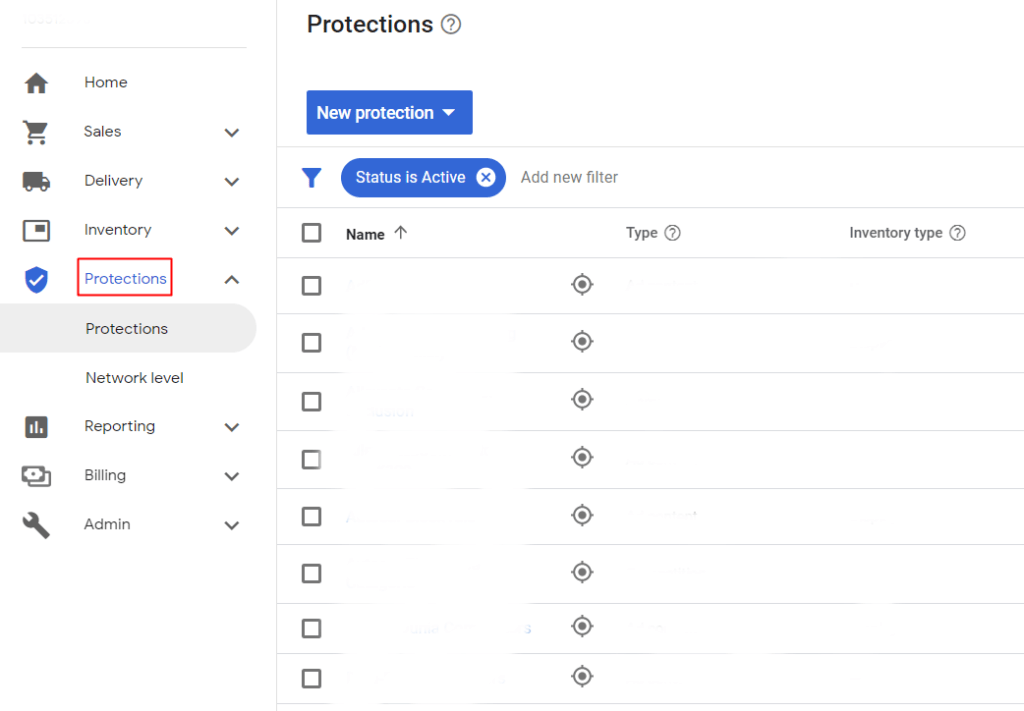The width and height of the screenshot is (1024, 711).
Task: Open the Protections help question mark
Action: pyautogui.click(x=450, y=23)
